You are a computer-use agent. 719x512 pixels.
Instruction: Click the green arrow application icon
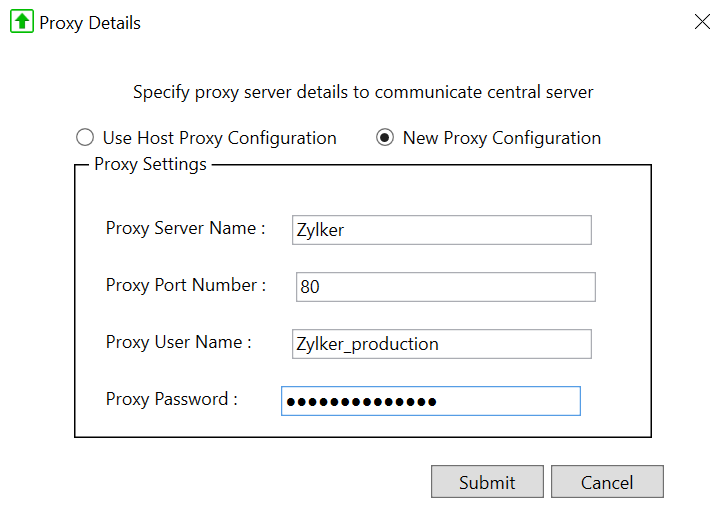(x=22, y=22)
